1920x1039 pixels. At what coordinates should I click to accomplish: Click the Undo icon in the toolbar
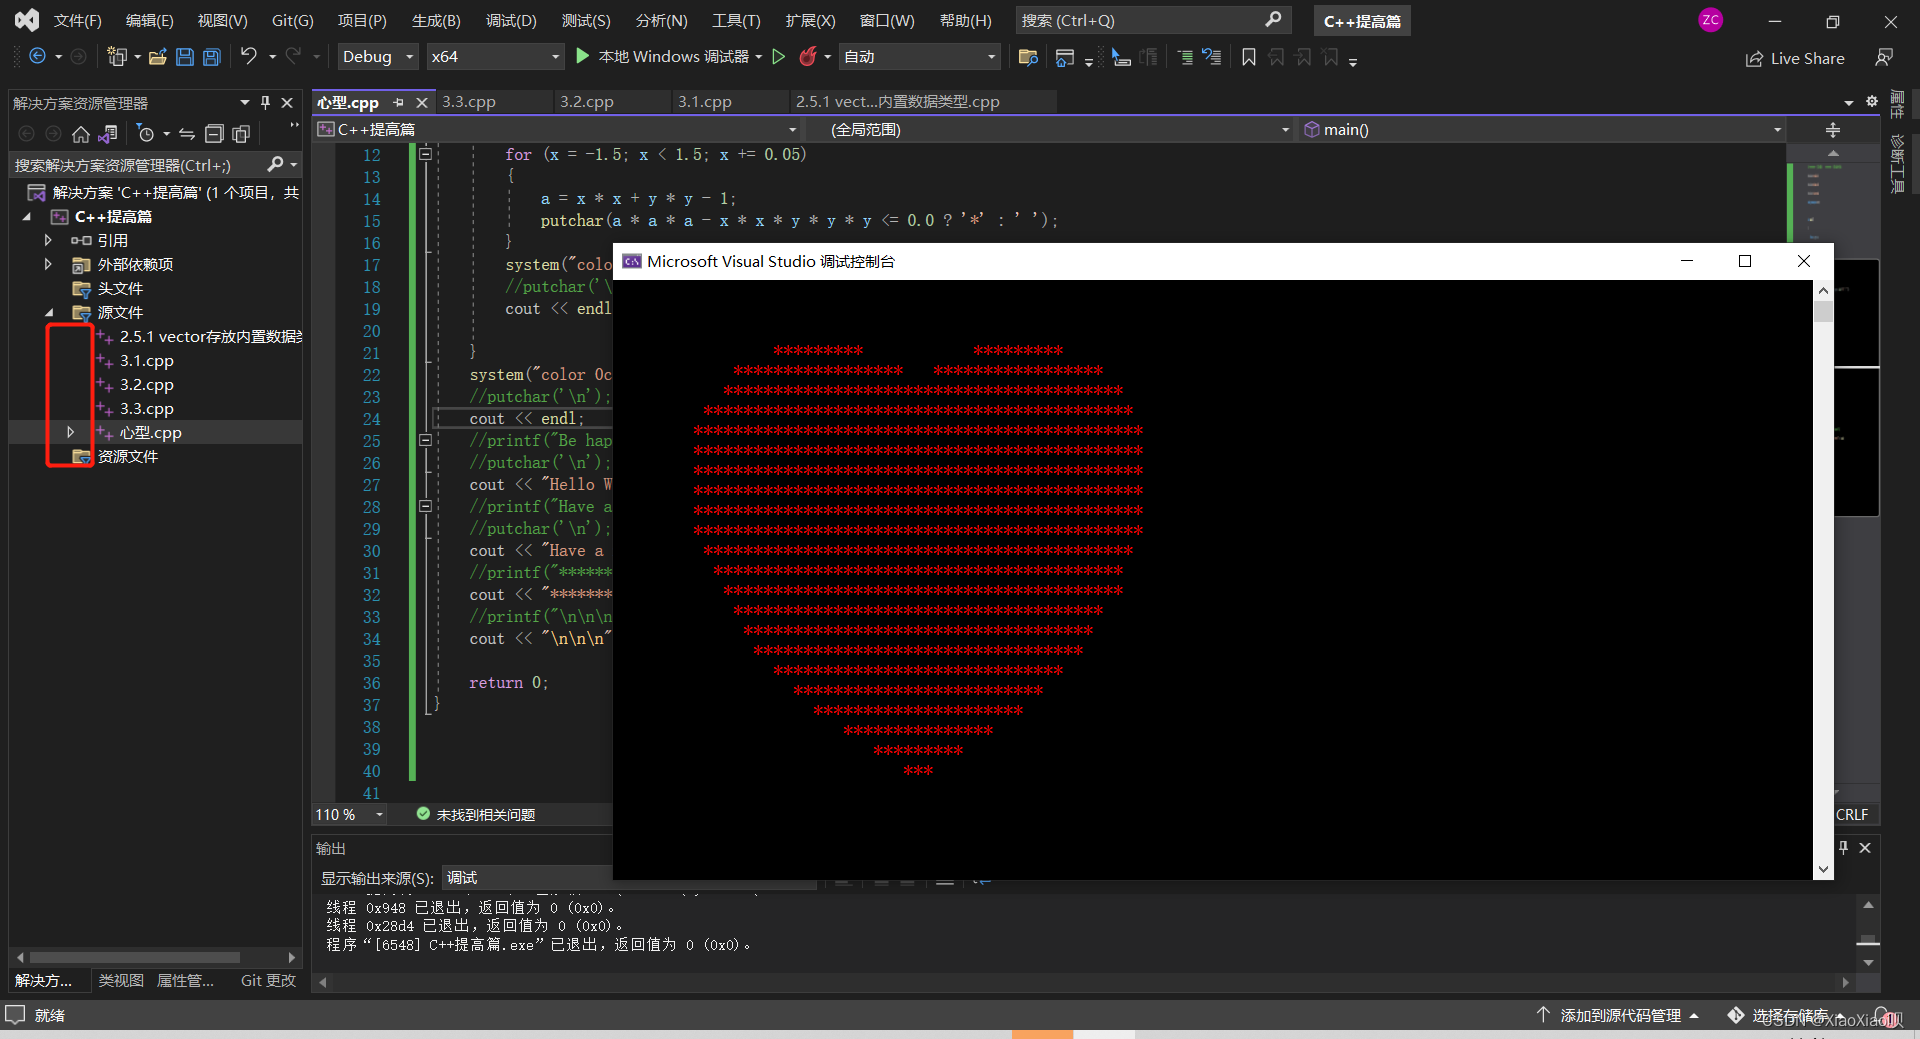[x=250, y=57]
